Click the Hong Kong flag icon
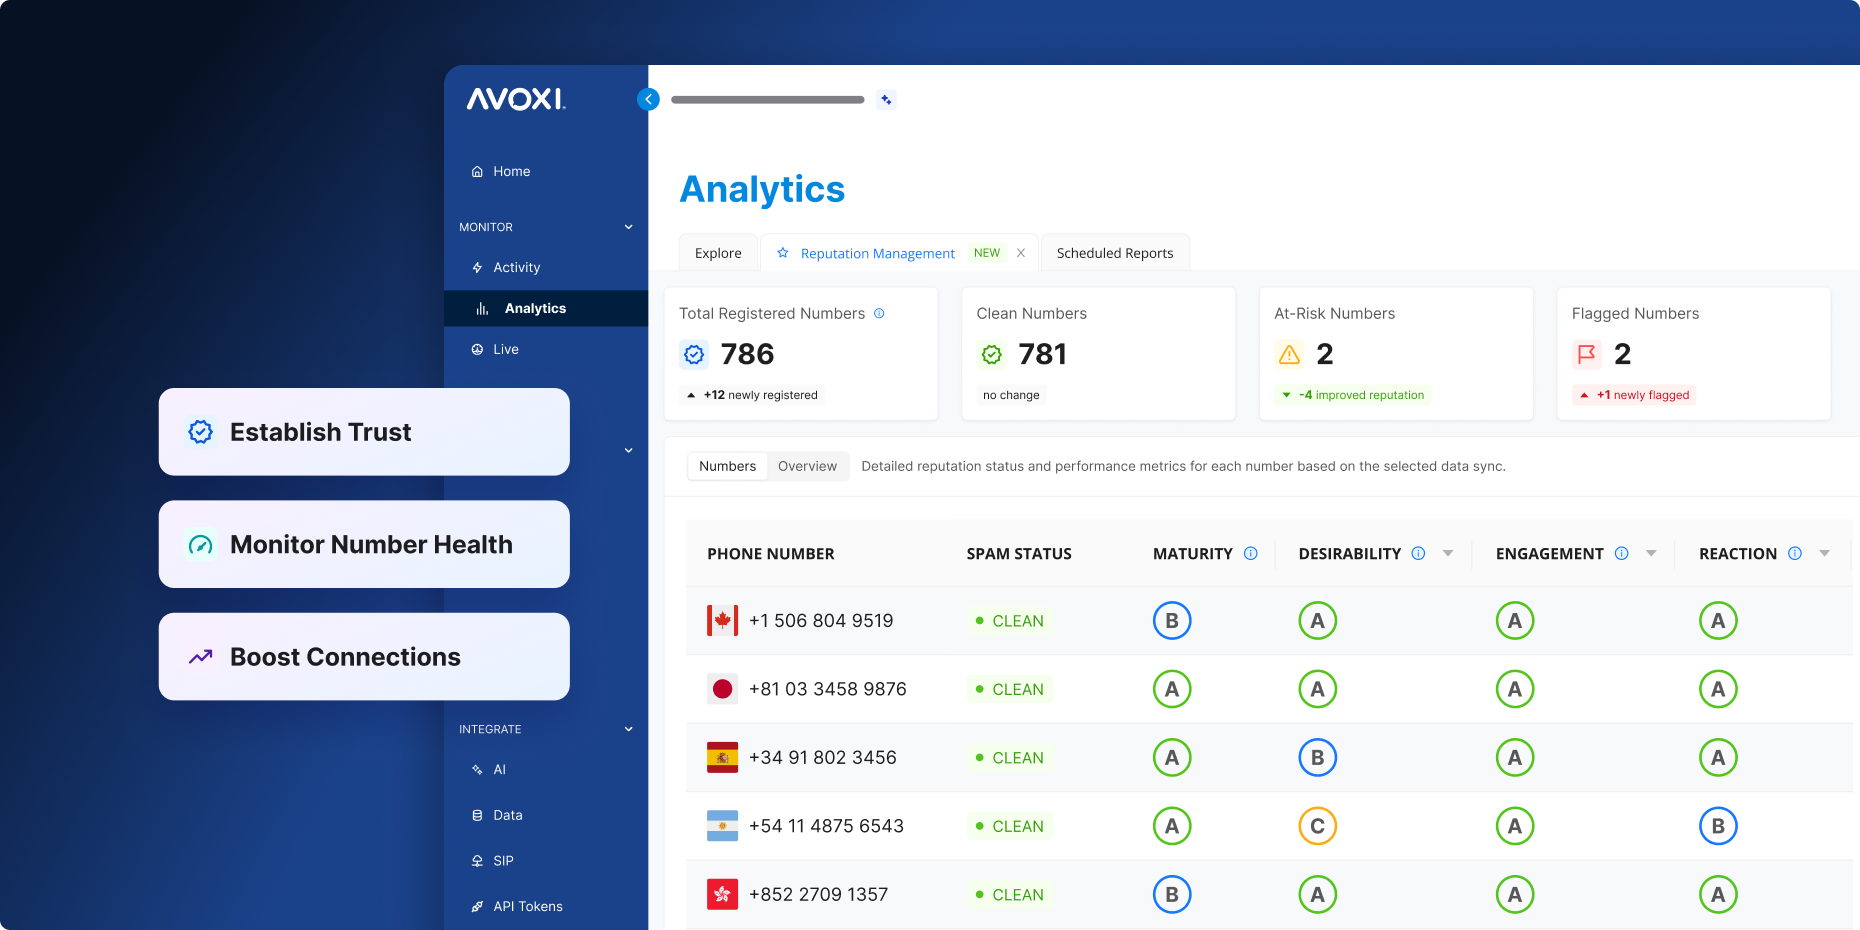1860x930 pixels. click(x=723, y=894)
